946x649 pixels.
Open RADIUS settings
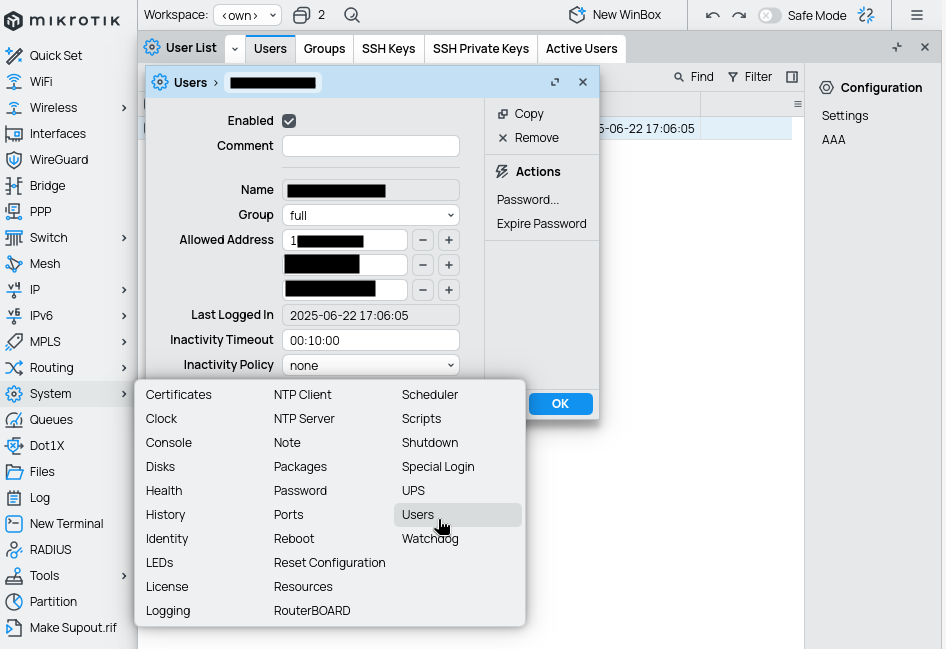(50, 549)
